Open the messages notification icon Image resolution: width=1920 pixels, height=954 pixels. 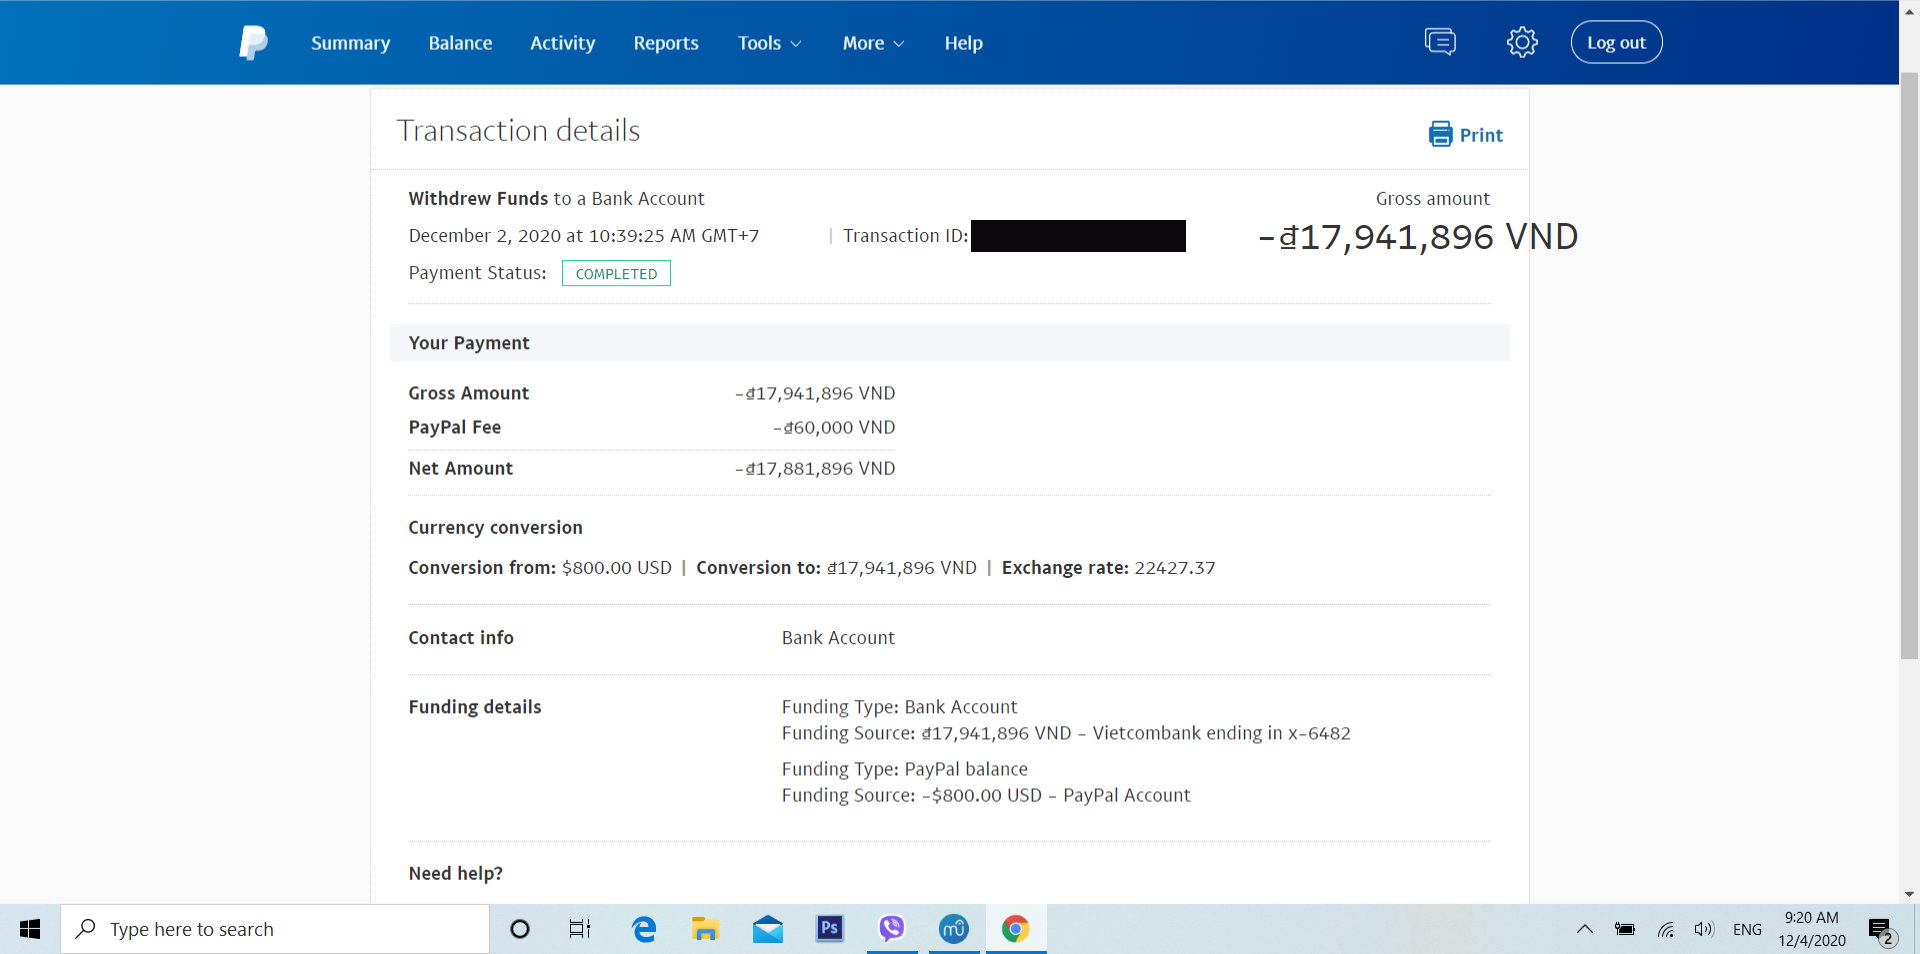[1440, 42]
